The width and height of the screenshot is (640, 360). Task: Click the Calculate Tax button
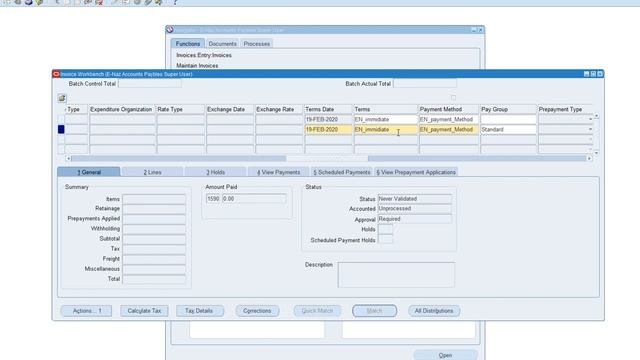(144, 311)
